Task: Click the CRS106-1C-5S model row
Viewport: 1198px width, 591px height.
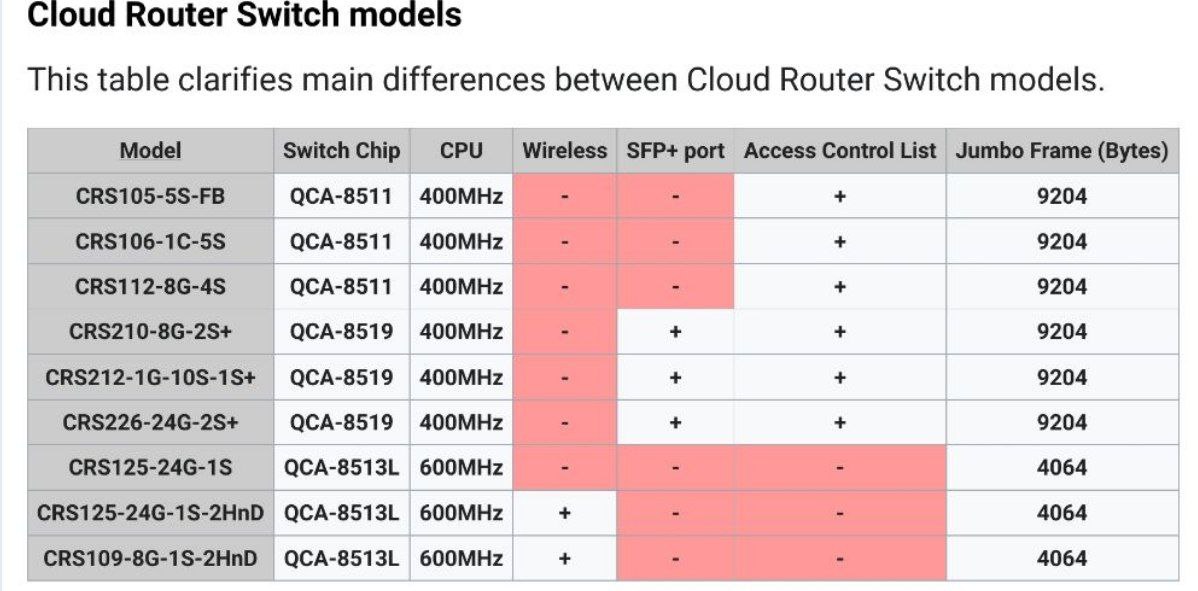Action: (604, 241)
